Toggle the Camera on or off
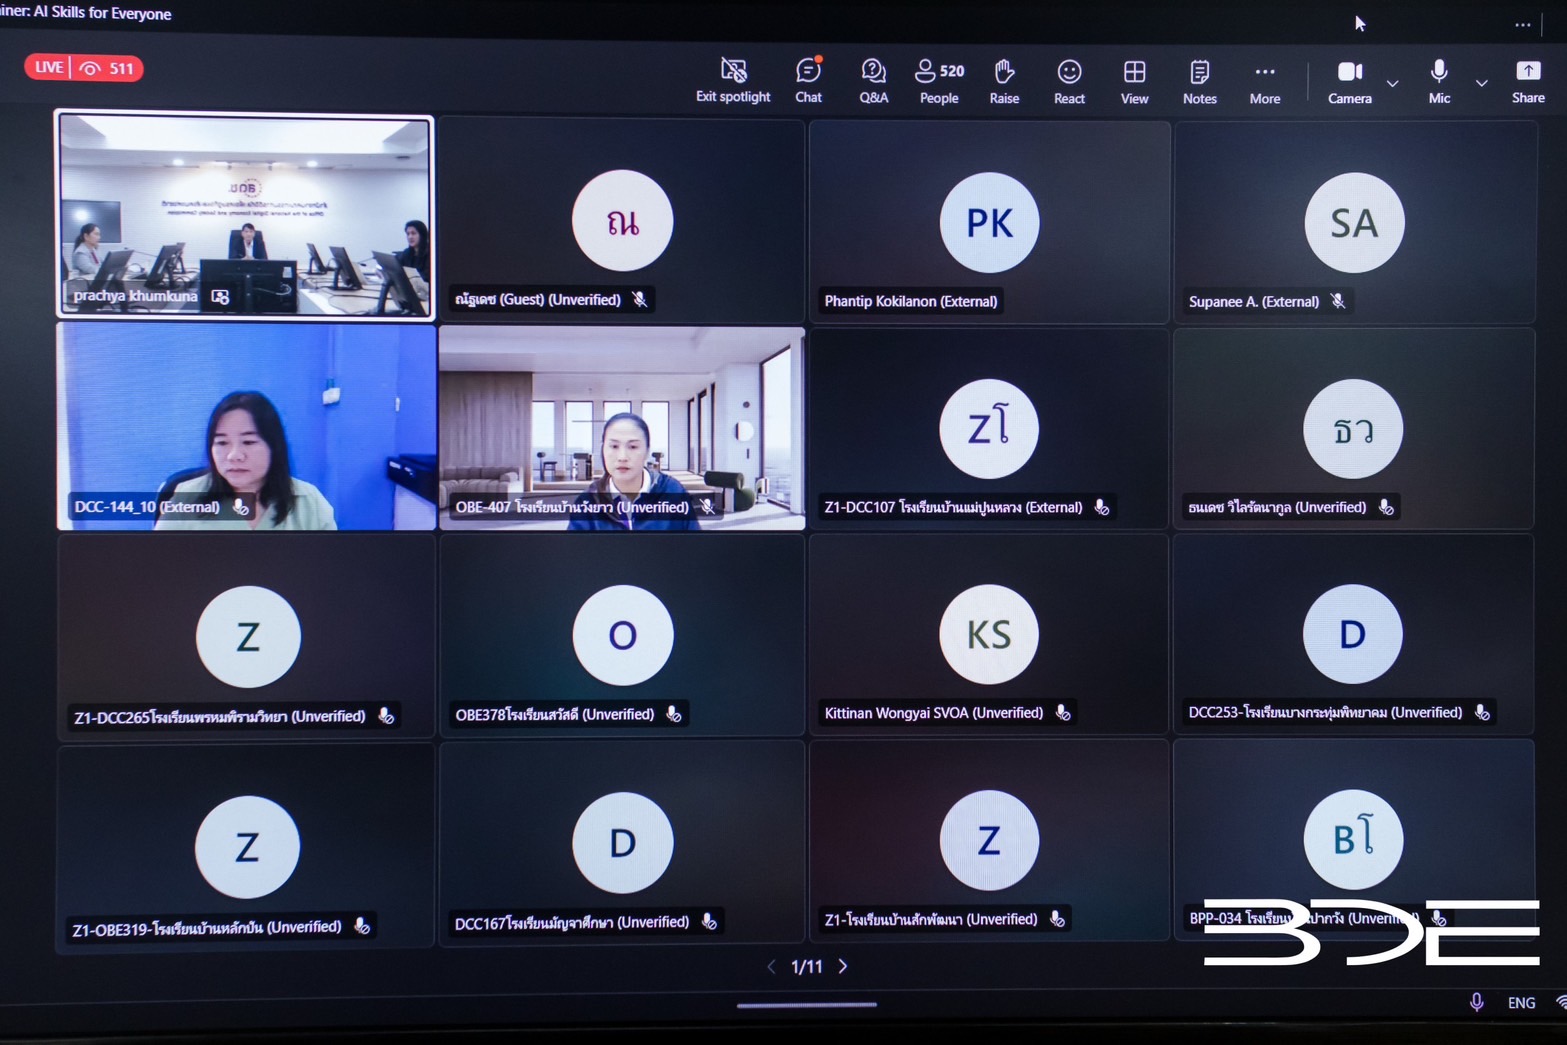Screen dimensions: 1567x1045 coord(1349,80)
